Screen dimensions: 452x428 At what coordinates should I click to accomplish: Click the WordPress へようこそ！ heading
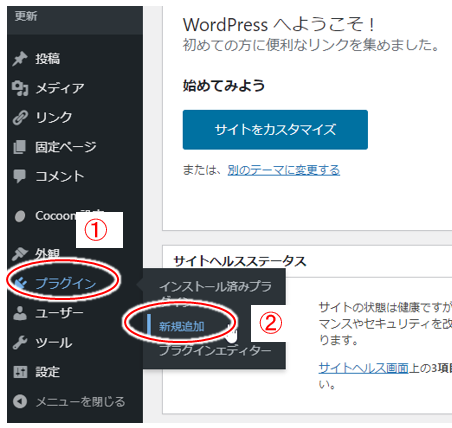pyautogui.click(x=279, y=24)
